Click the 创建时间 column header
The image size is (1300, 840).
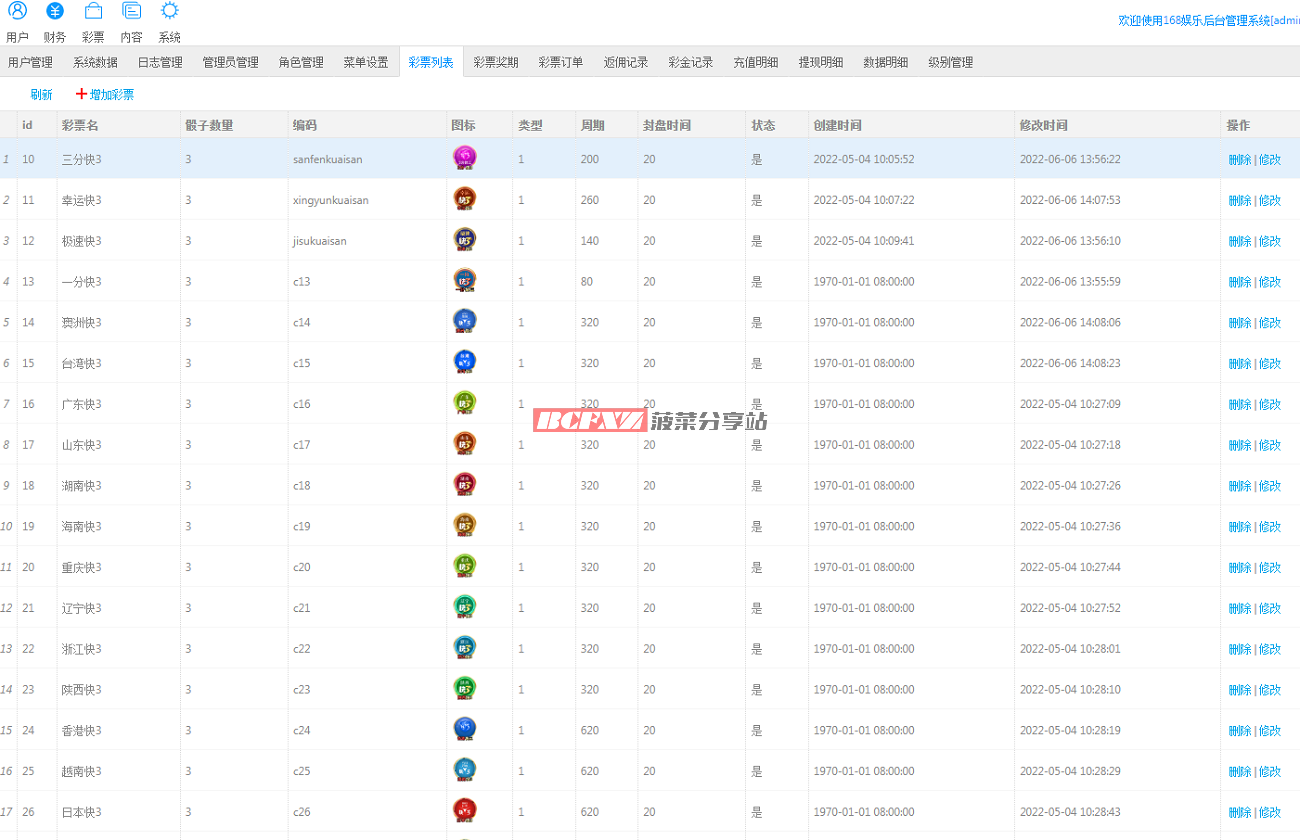(x=838, y=125)
